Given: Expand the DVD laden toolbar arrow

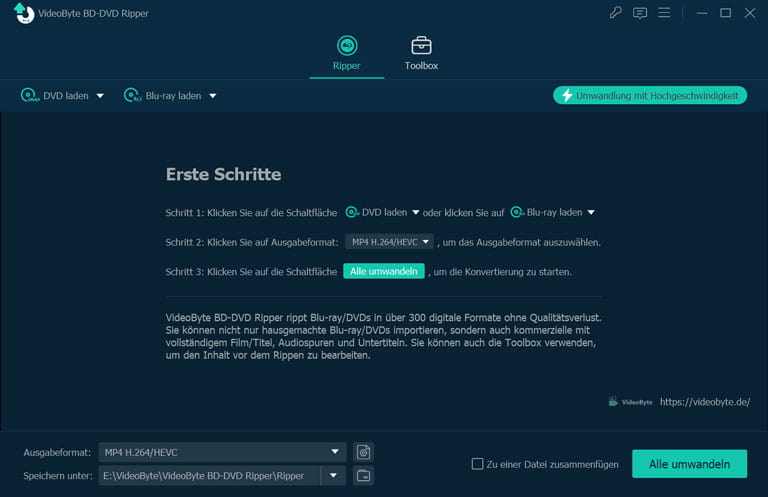Looking at the screenshot, I should [100, 96].
